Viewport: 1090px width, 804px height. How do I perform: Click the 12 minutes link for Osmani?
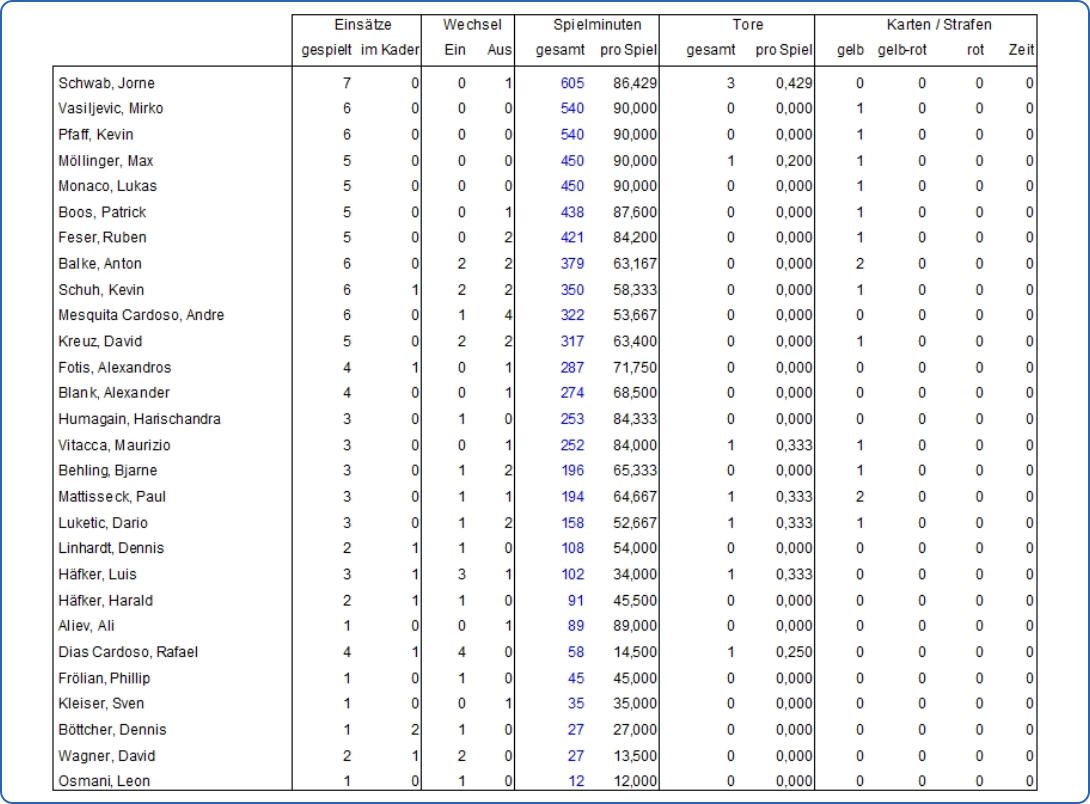[578, 781]
